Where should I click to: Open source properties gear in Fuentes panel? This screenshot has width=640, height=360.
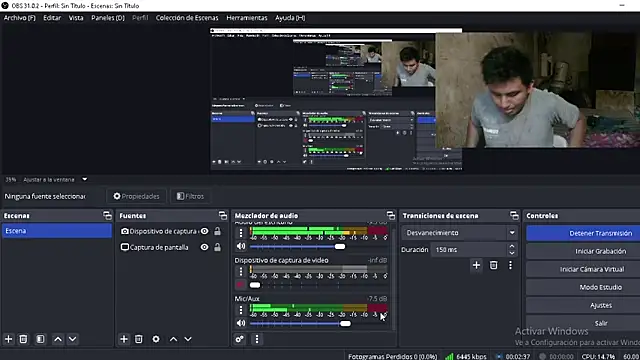coord(156,339)
